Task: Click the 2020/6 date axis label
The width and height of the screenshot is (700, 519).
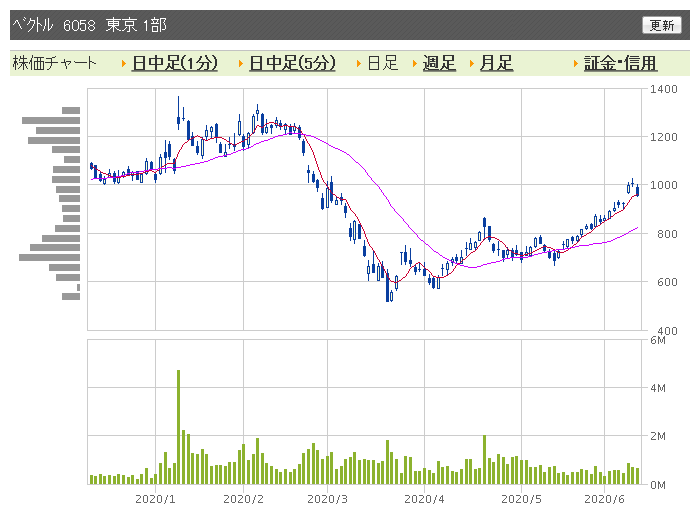Action: click(x=604, y=499)
